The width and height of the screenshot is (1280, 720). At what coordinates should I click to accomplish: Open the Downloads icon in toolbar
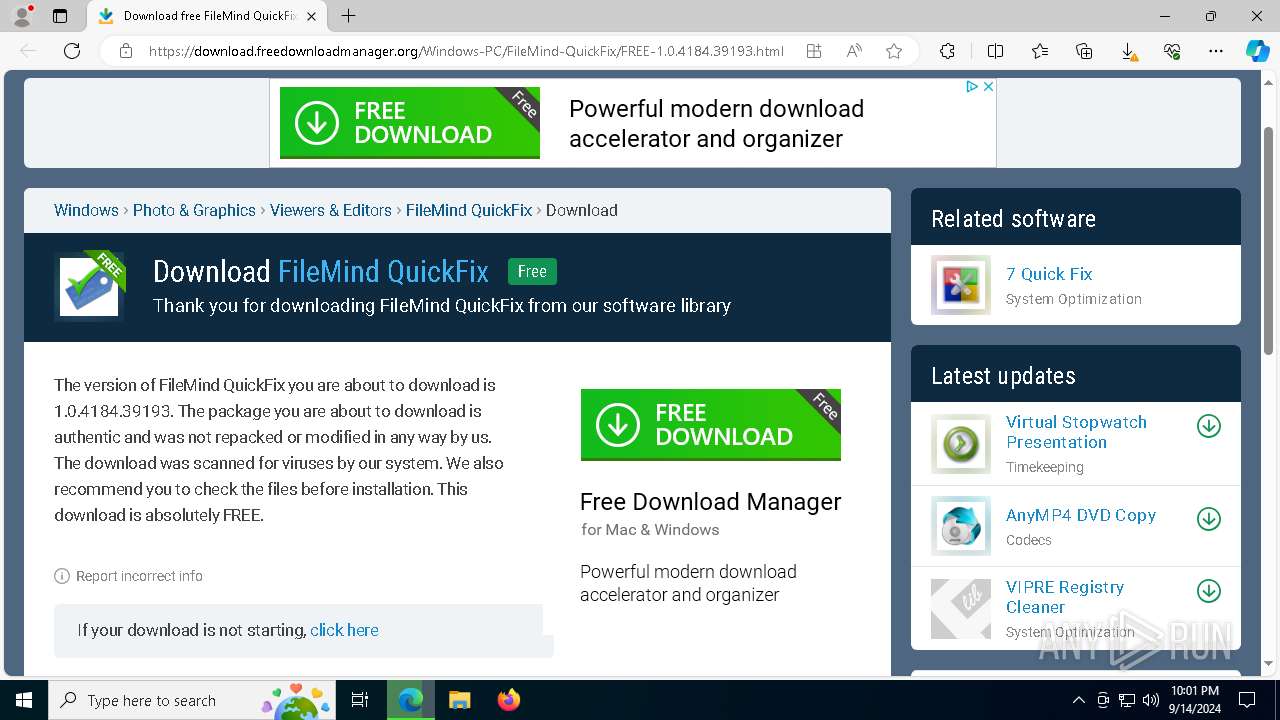pyautogui.click(x=1128, y=51)
